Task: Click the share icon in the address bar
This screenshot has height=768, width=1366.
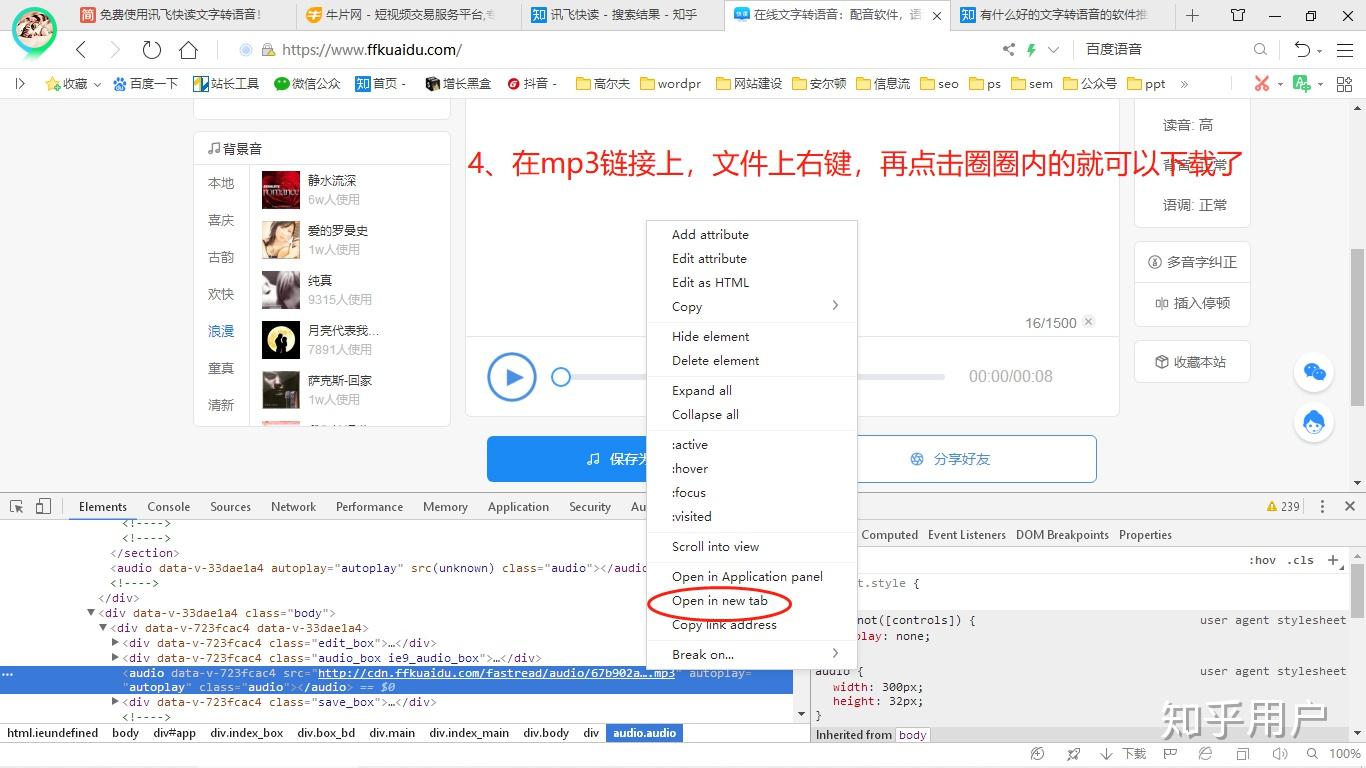Action: pyautogui.click(x=1008, y=50)
